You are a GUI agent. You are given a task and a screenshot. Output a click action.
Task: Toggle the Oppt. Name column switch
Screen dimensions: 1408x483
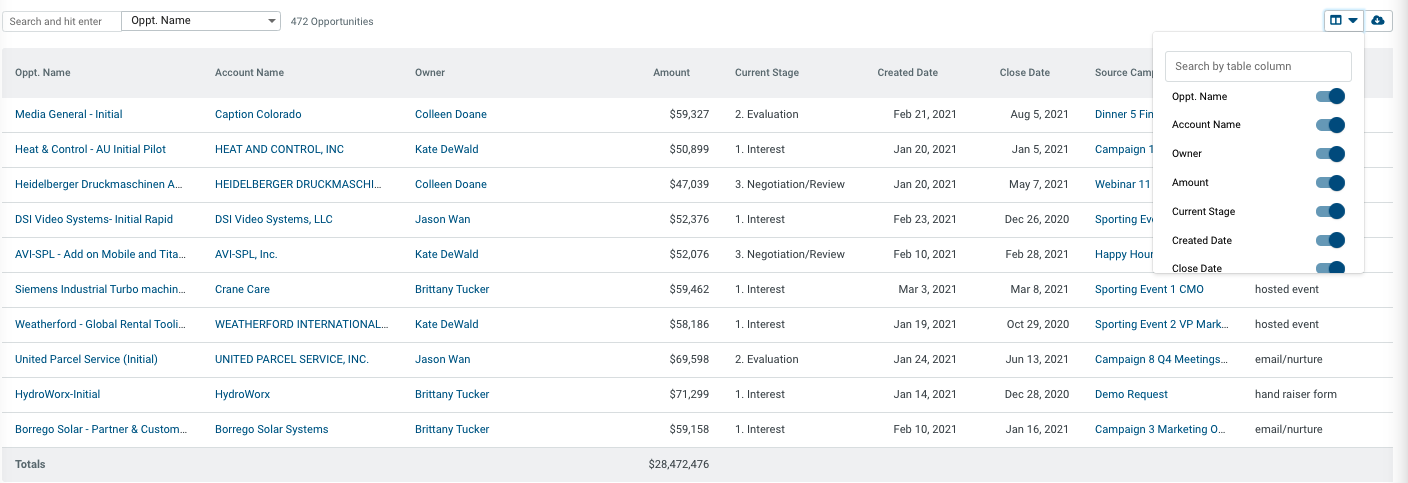[1330, 96]
